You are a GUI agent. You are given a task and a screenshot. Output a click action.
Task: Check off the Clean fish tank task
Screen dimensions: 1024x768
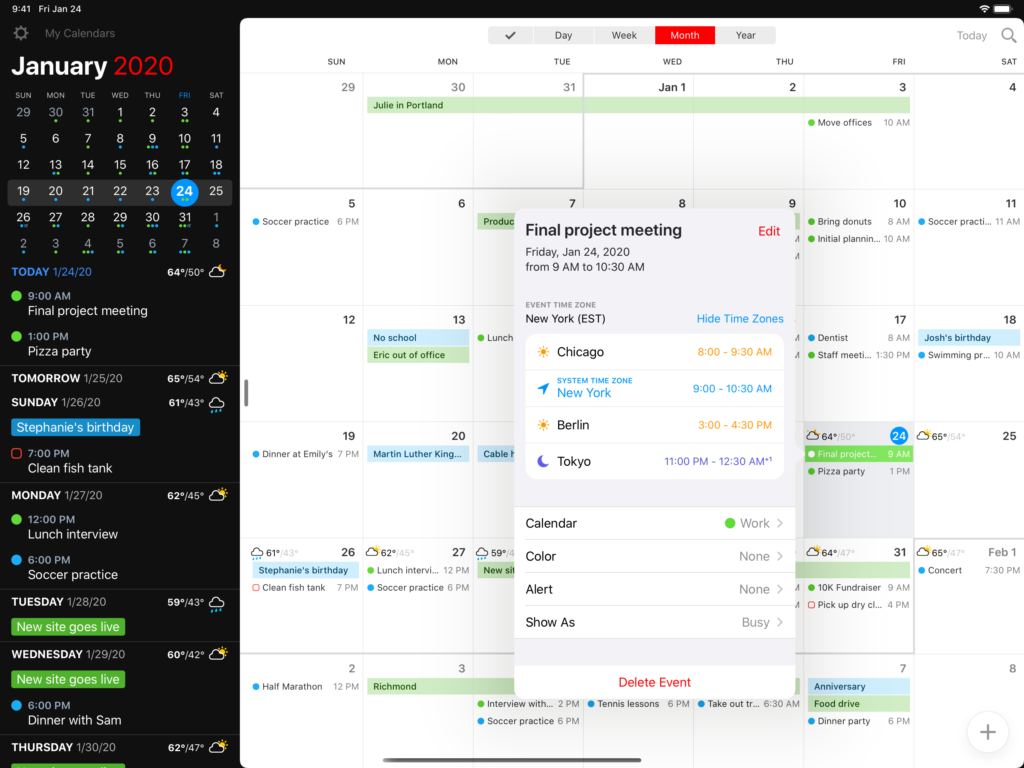tap(16, 454)
